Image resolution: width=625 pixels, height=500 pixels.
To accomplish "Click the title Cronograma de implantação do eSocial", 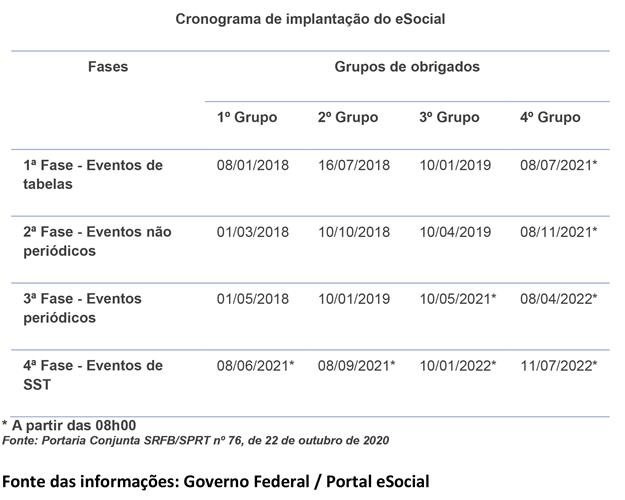I will [310, 18].
